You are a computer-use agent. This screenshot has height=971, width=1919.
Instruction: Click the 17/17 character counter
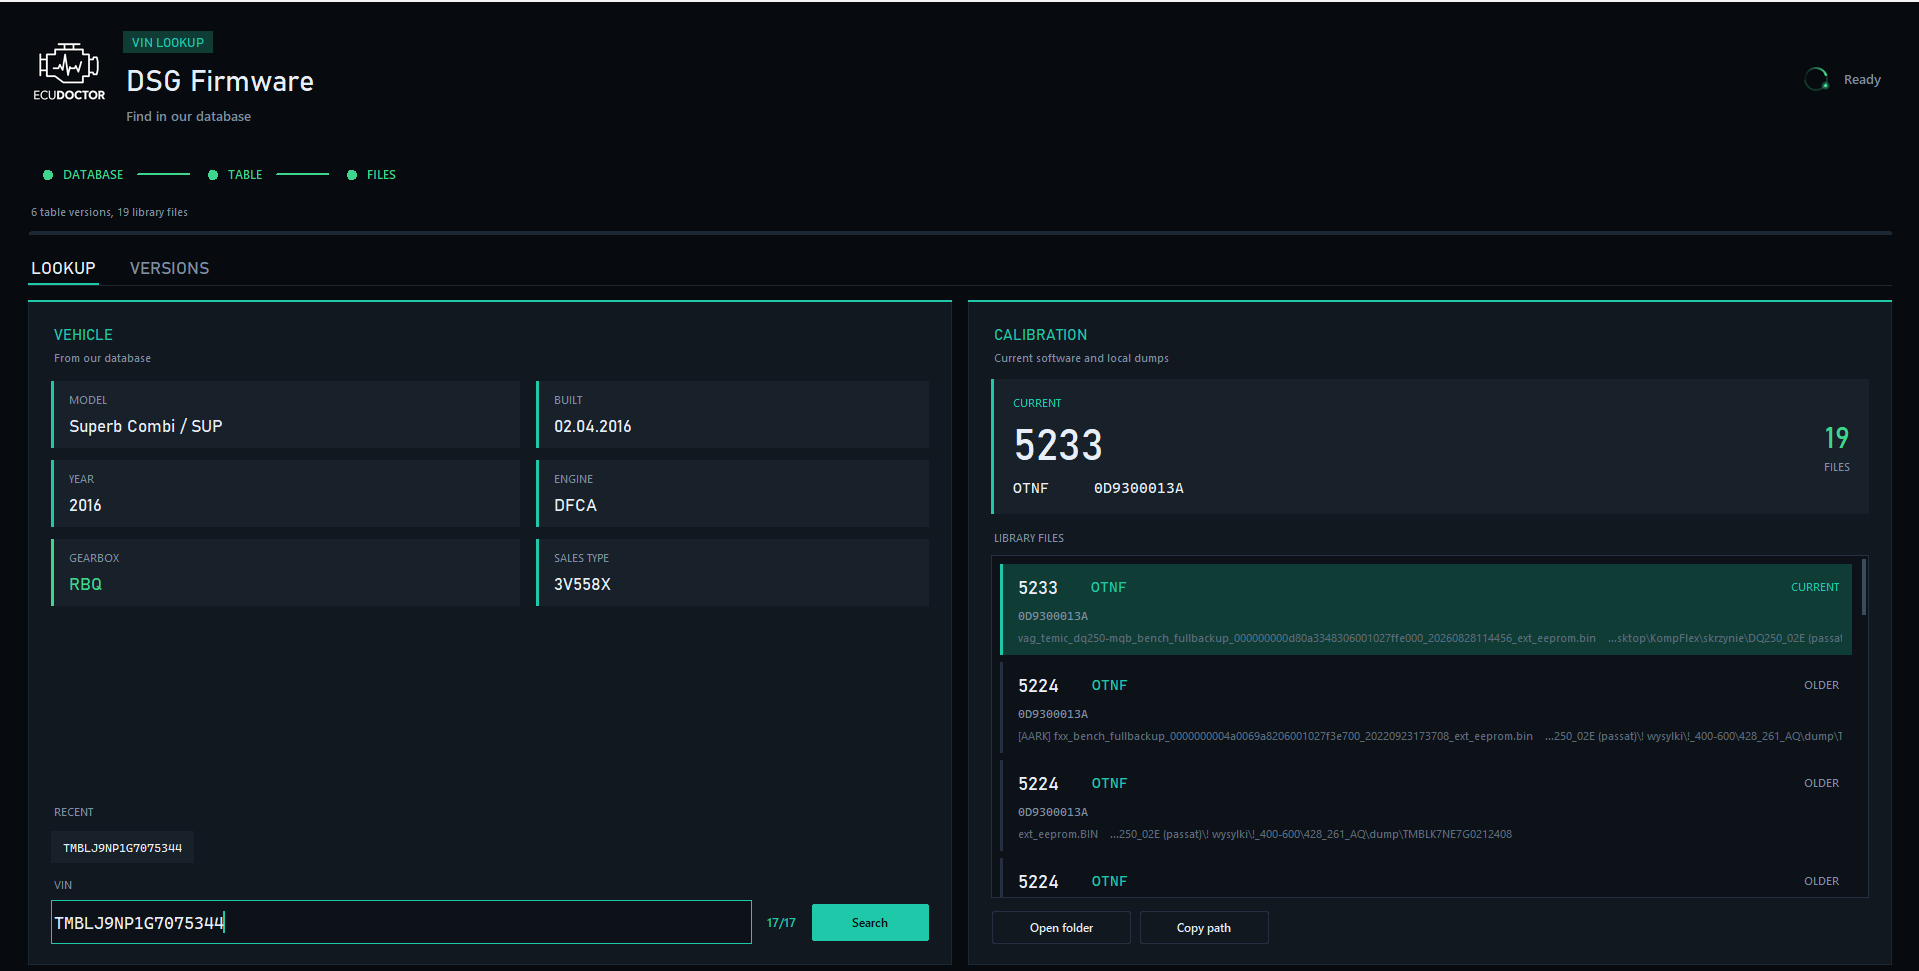click(781, 923)
